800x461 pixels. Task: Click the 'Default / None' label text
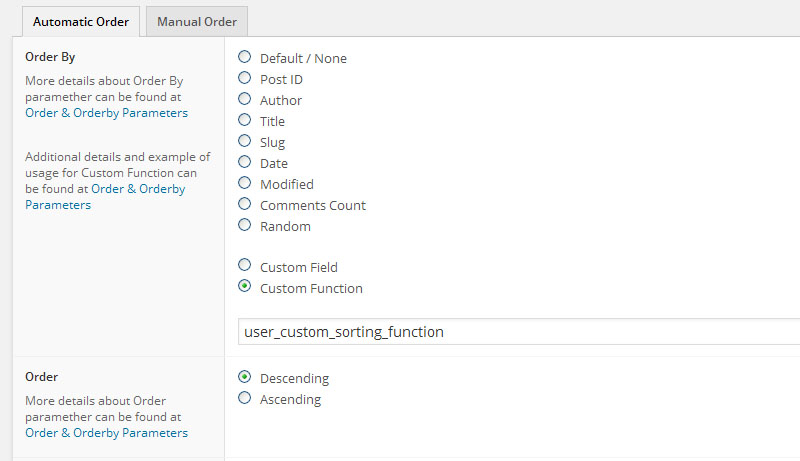click(x=303, y=58)
